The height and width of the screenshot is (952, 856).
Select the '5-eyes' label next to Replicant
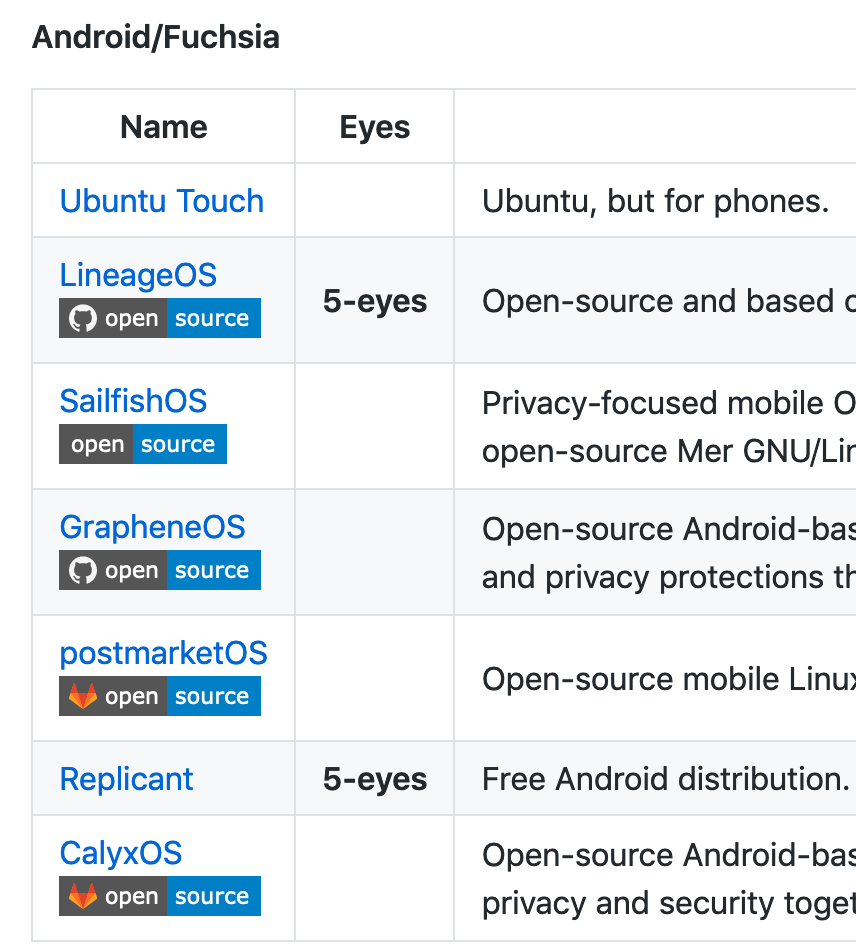pos(374,778)
